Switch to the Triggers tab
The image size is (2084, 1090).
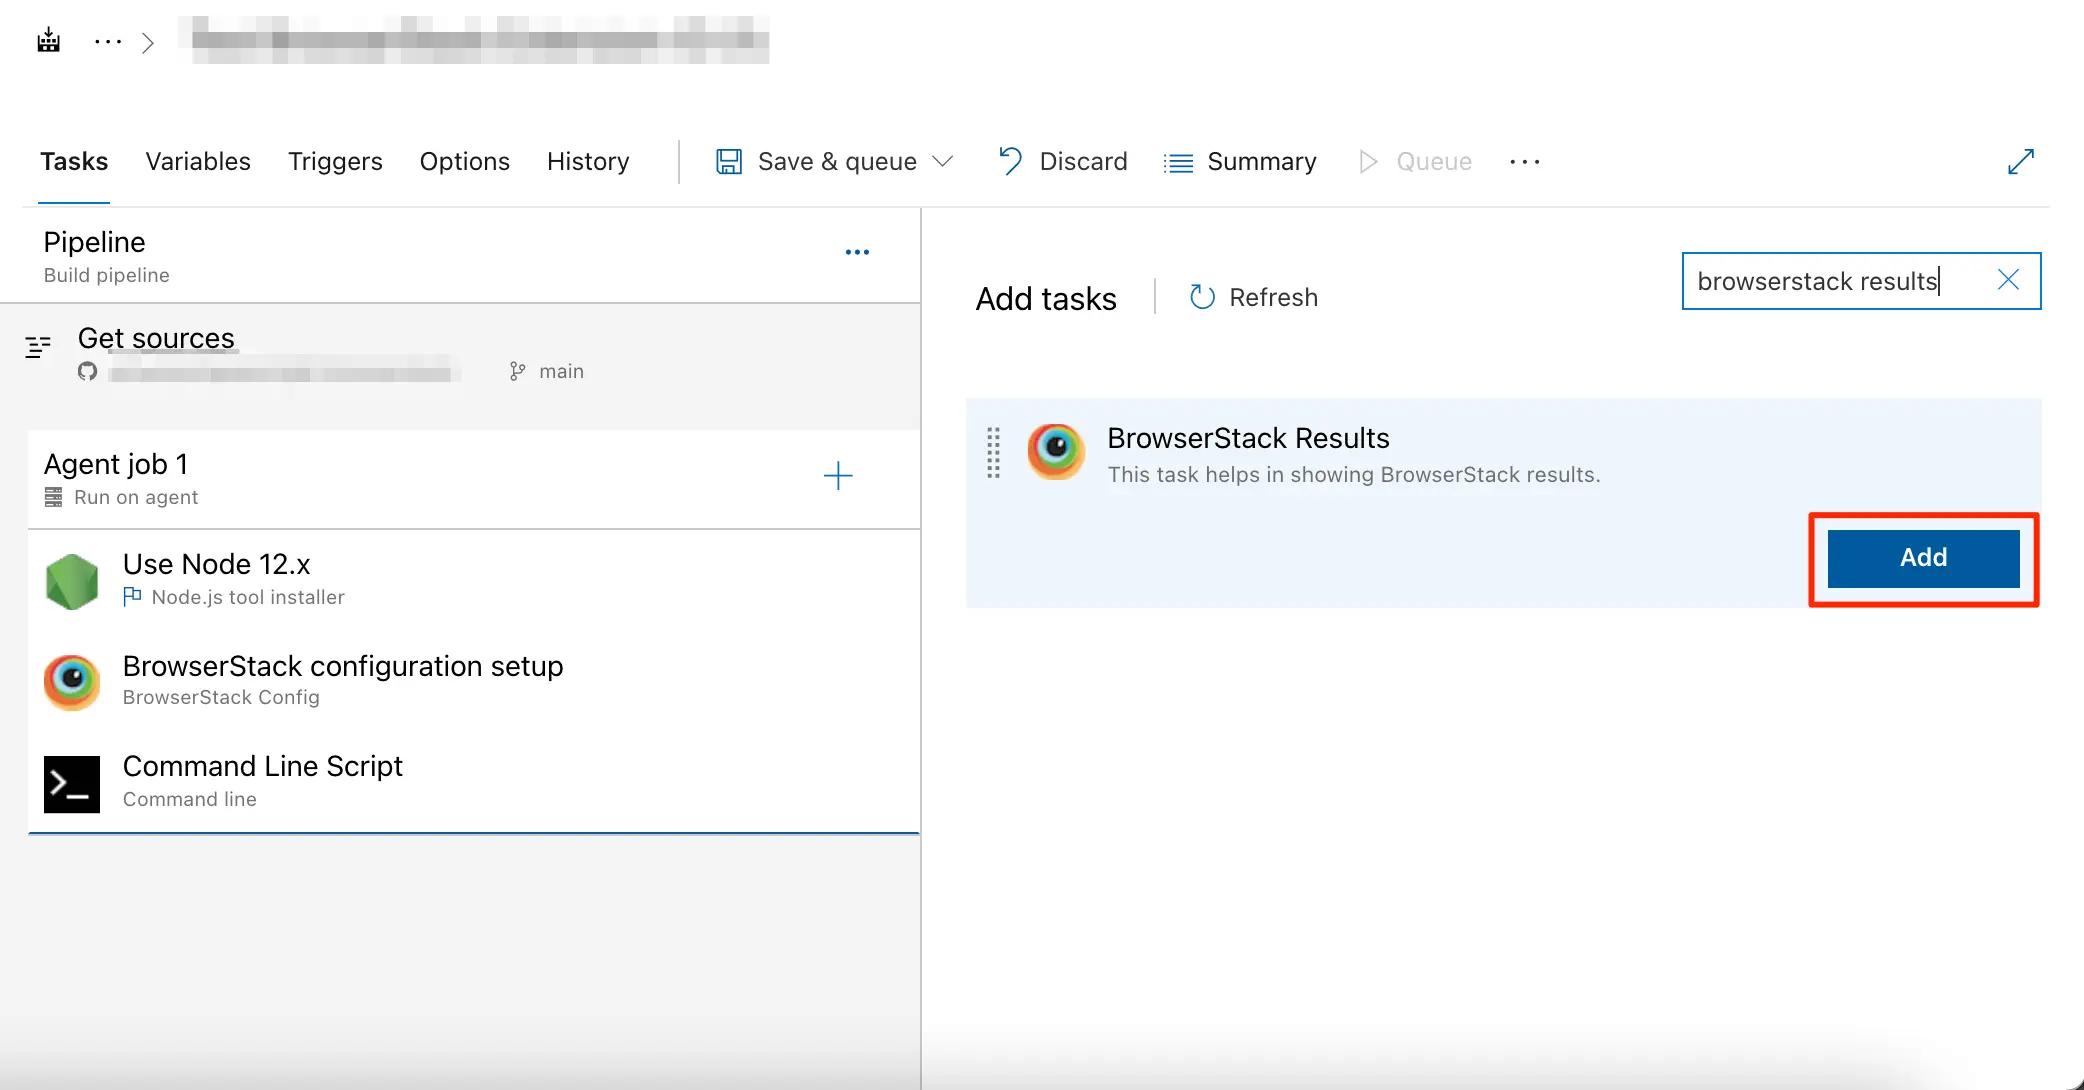335,162
